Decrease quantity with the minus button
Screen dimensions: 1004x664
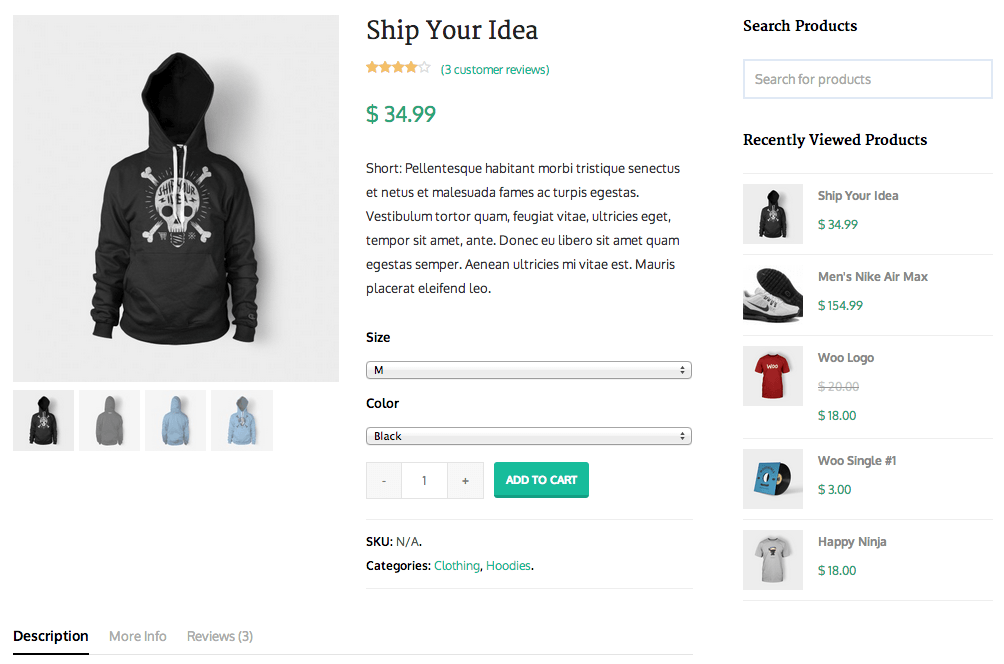[384, 480]
